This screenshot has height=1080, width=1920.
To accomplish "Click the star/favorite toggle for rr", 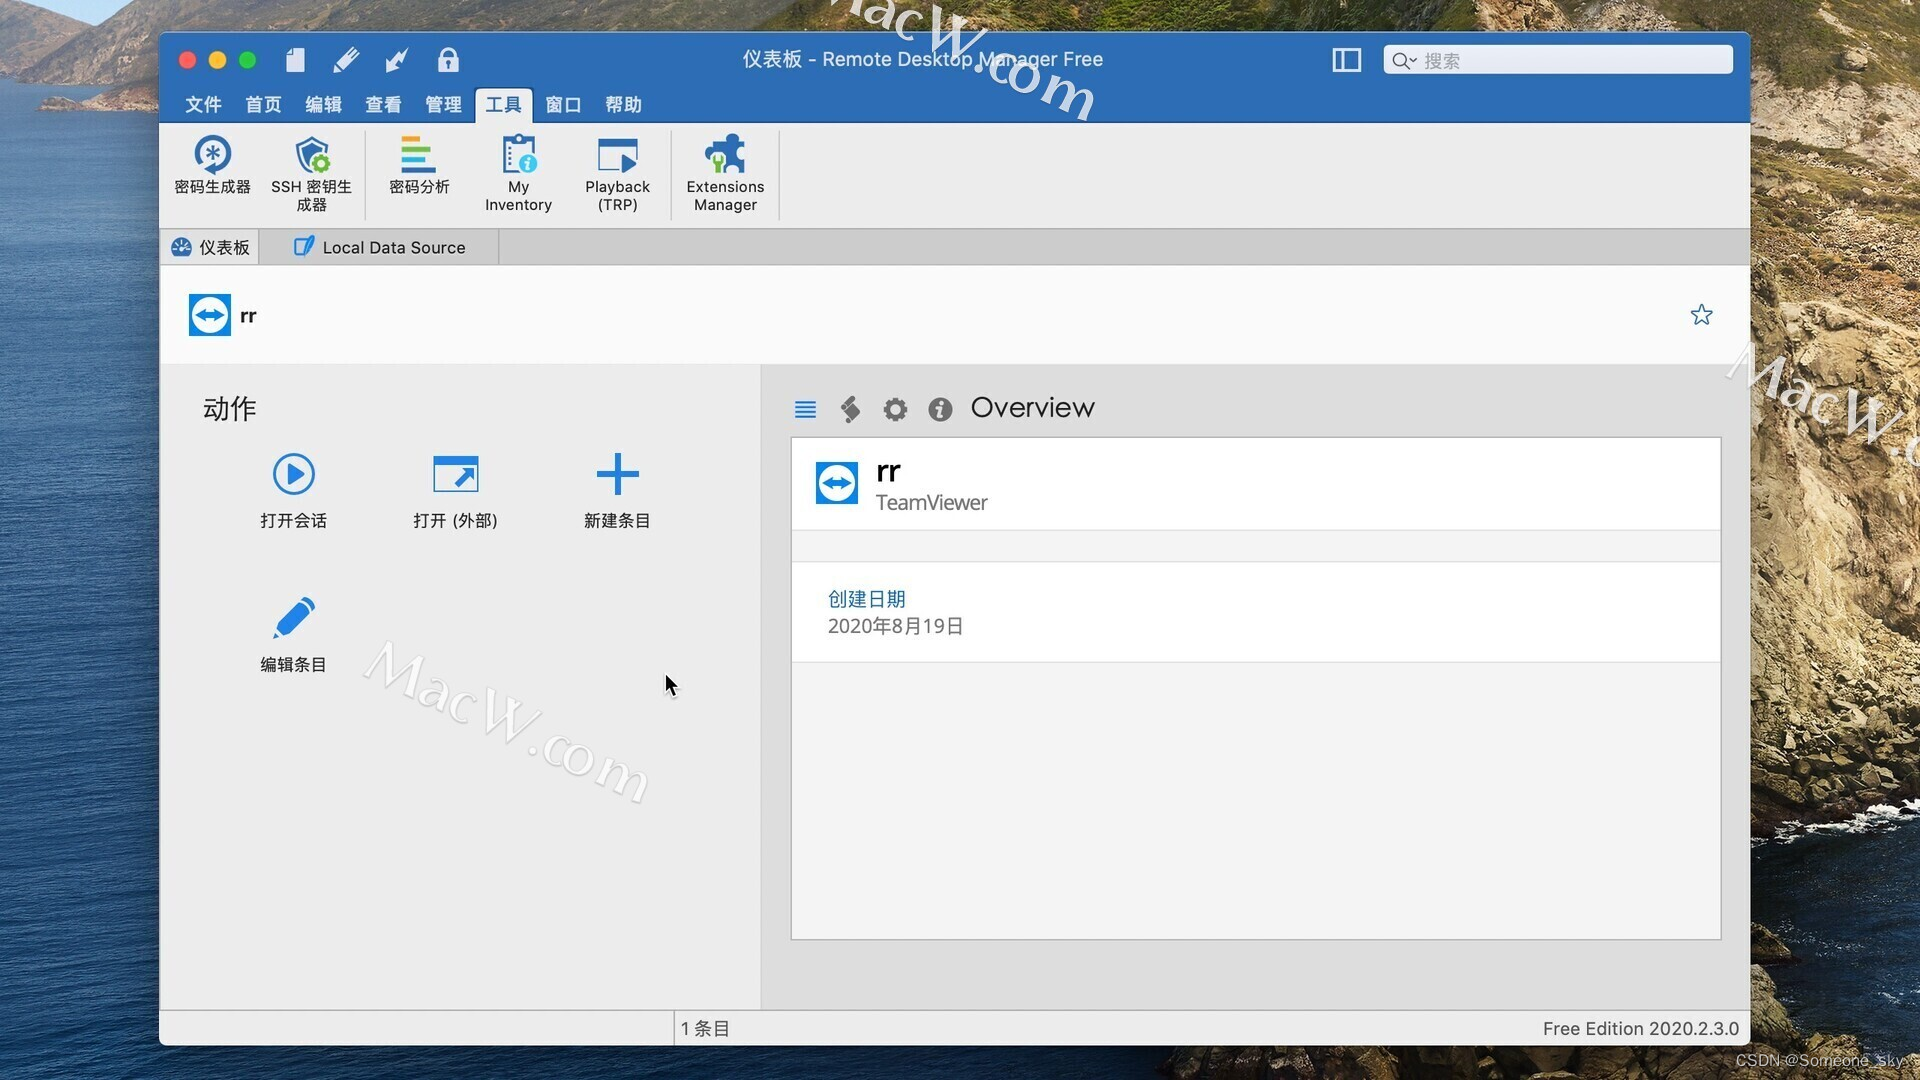I will coord(1700,314).
